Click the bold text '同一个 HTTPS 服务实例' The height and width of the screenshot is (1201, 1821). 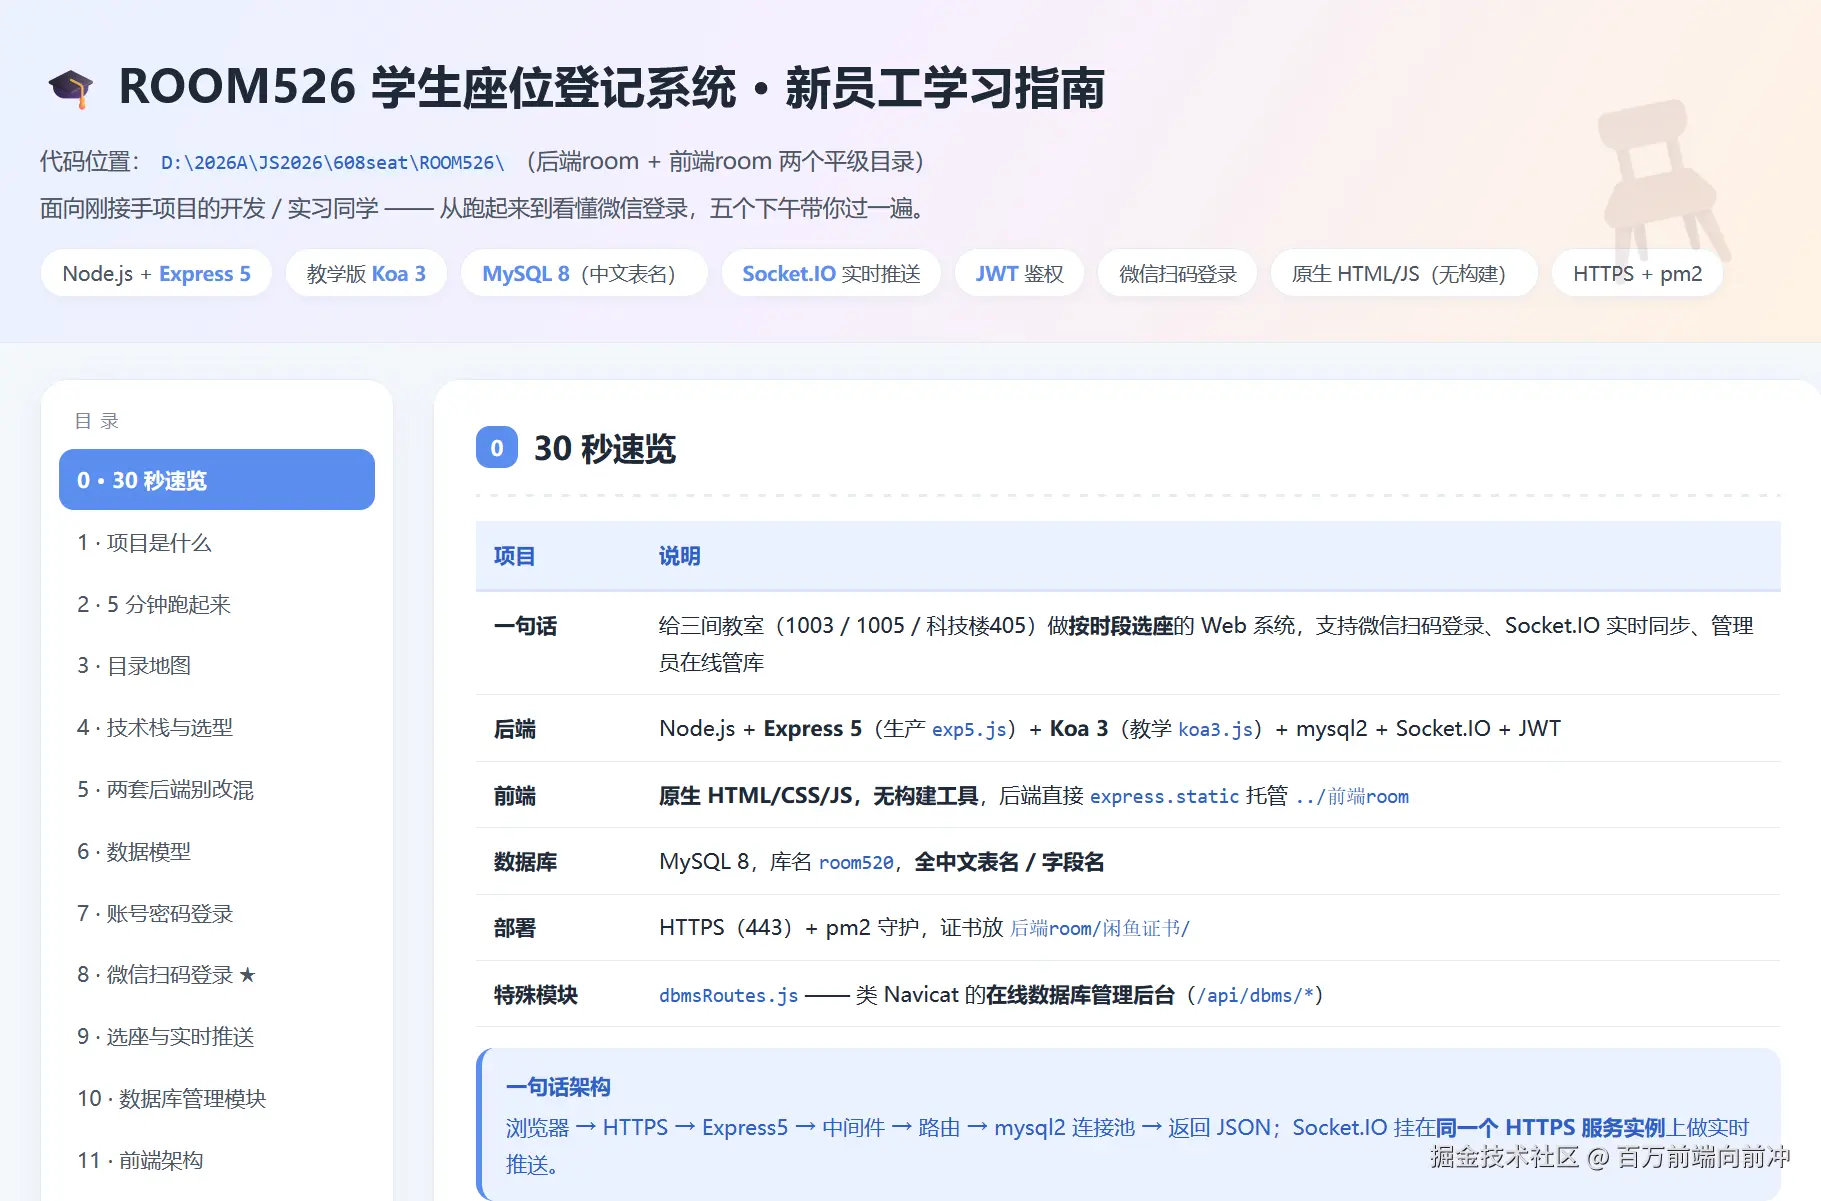click(1550, 1128)
